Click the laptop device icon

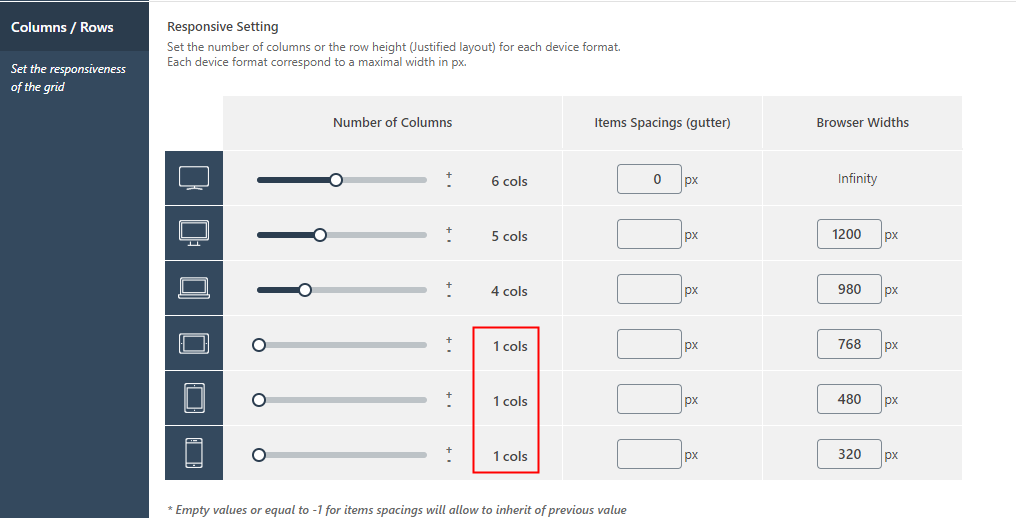click(x=194, y=288)
